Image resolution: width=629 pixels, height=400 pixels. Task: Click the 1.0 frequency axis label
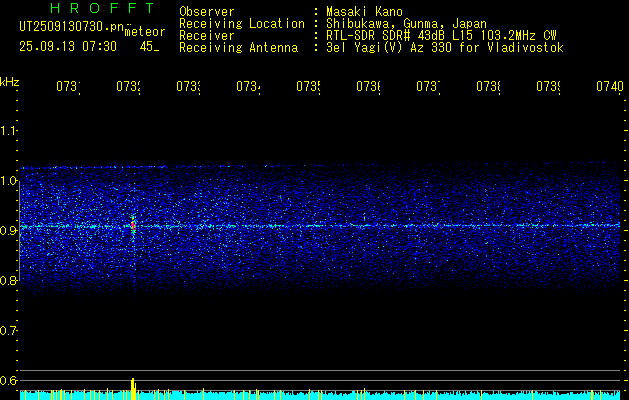point(9,180)
